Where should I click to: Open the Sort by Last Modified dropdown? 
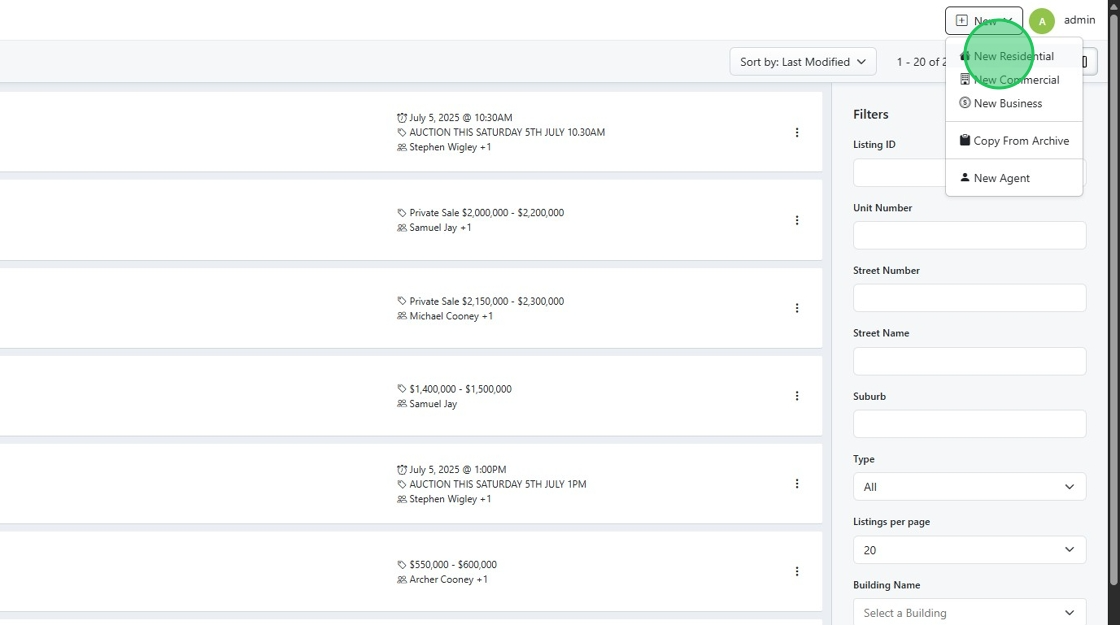802,62
